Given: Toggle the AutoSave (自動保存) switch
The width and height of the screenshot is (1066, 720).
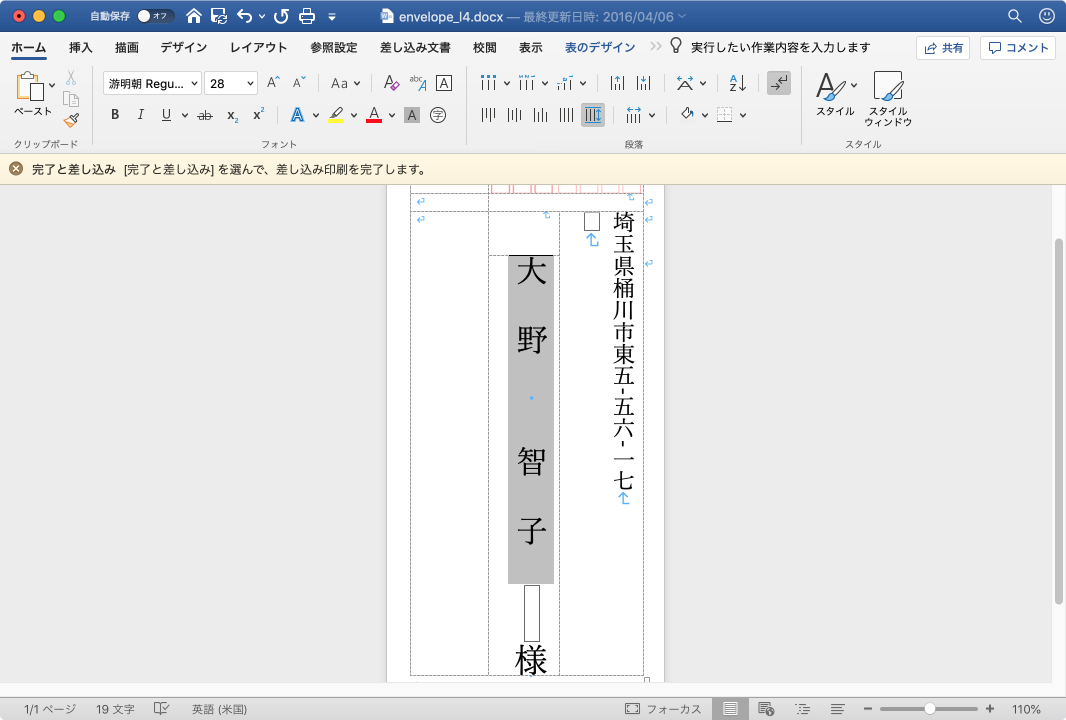Looking at the screenshot, I should pyautogui.click(x=154, y=16).
